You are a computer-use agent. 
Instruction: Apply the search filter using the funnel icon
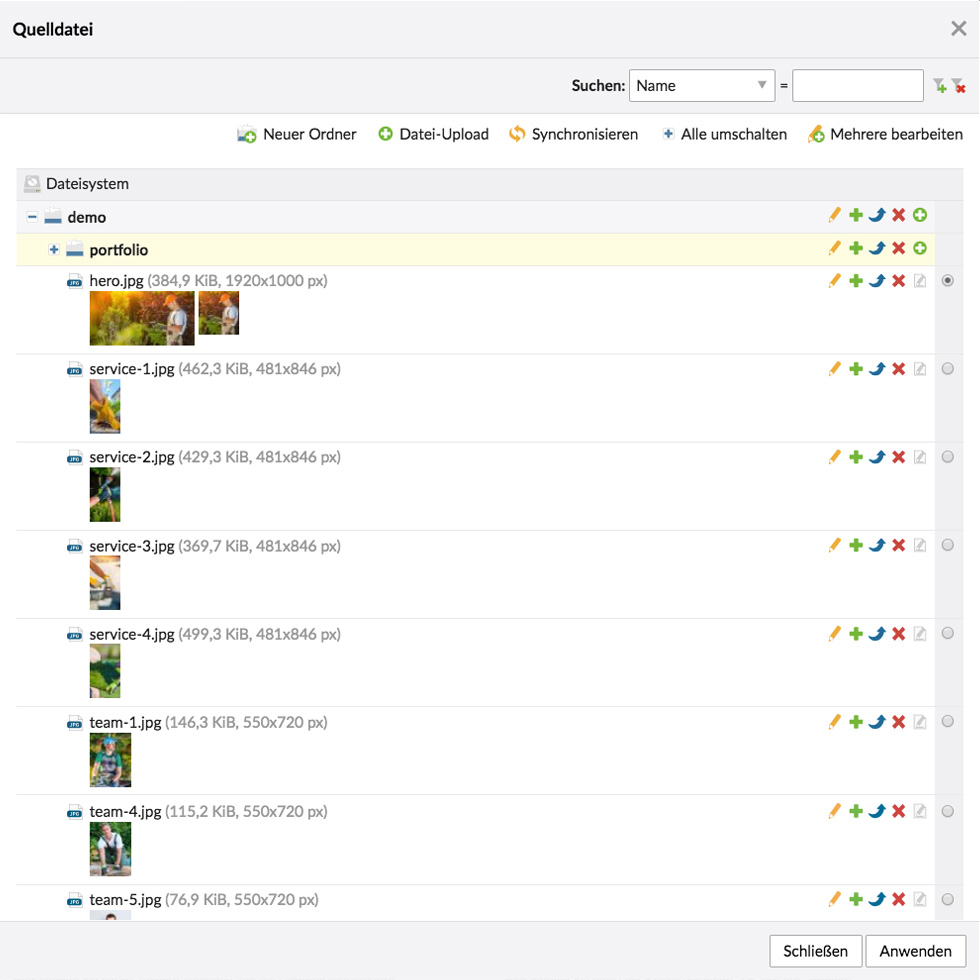click(x=939, y=86)
